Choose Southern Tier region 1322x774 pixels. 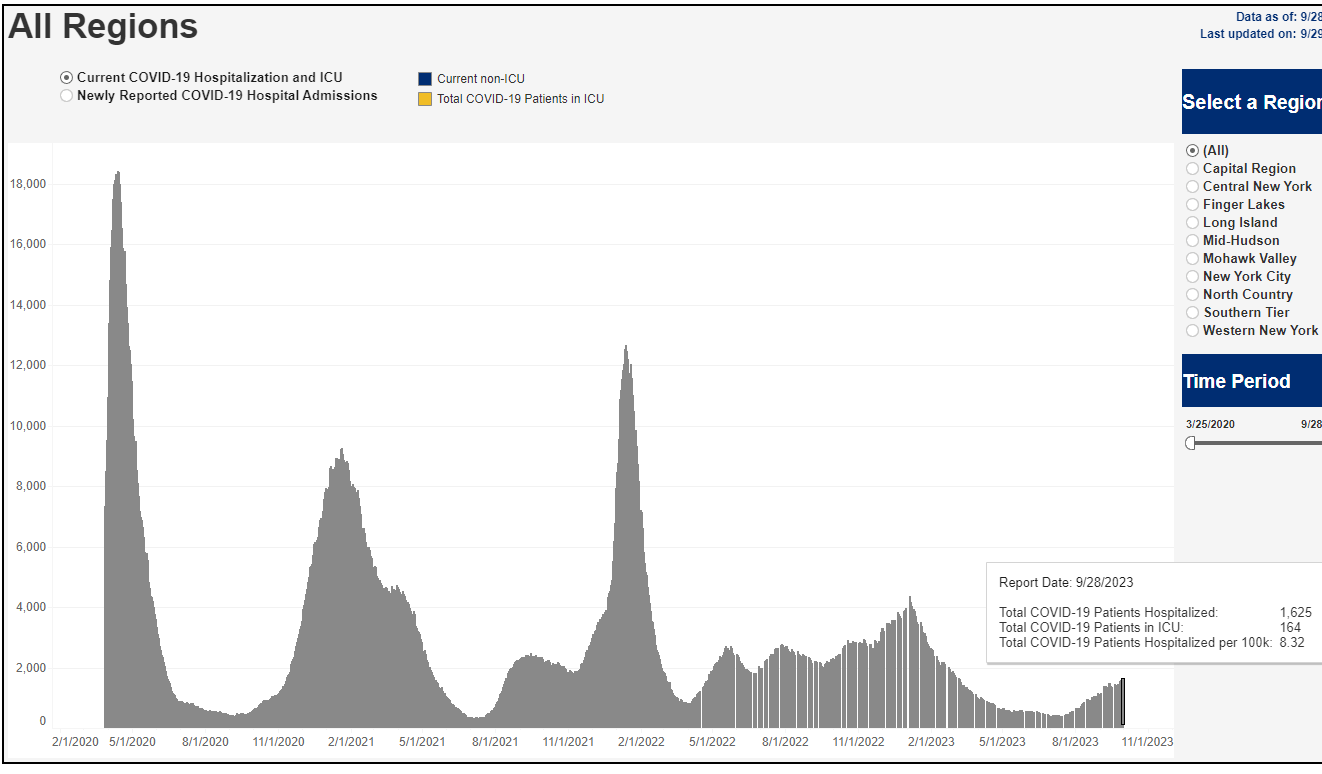[x=1192, y=313]
